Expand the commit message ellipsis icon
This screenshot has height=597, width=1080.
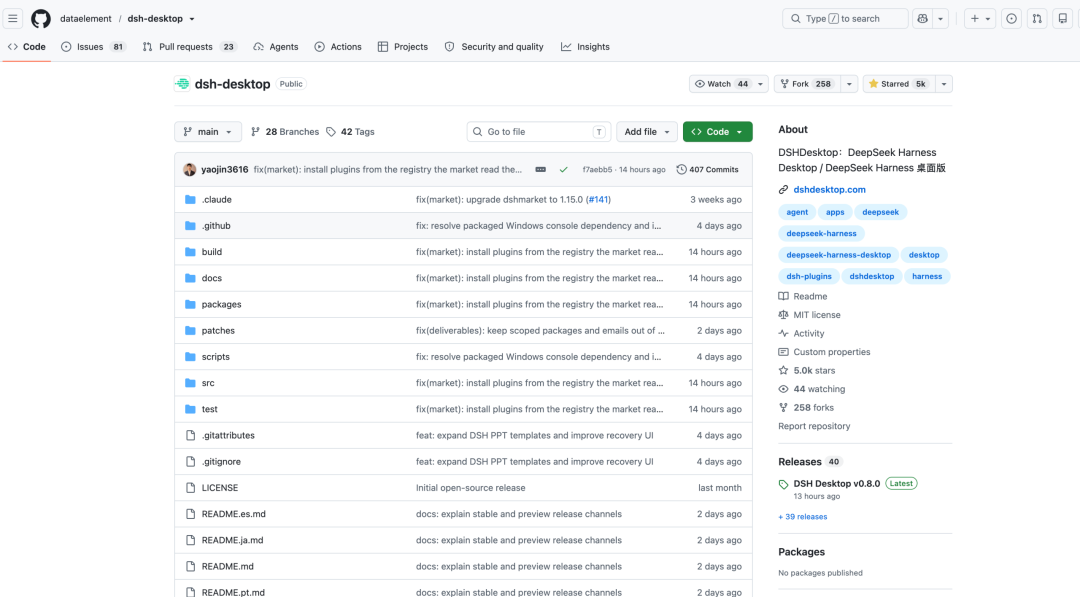coord(541,169)
